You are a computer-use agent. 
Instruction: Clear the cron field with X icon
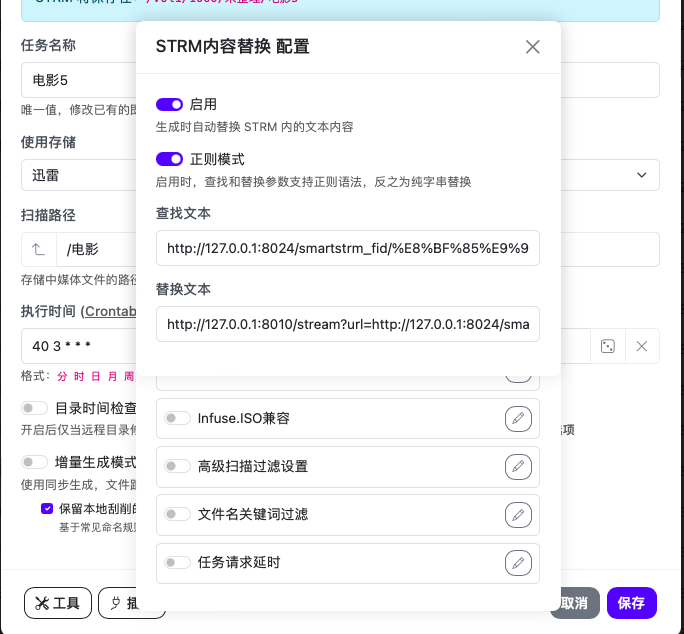pyautogui.click(x=642, y=346)
